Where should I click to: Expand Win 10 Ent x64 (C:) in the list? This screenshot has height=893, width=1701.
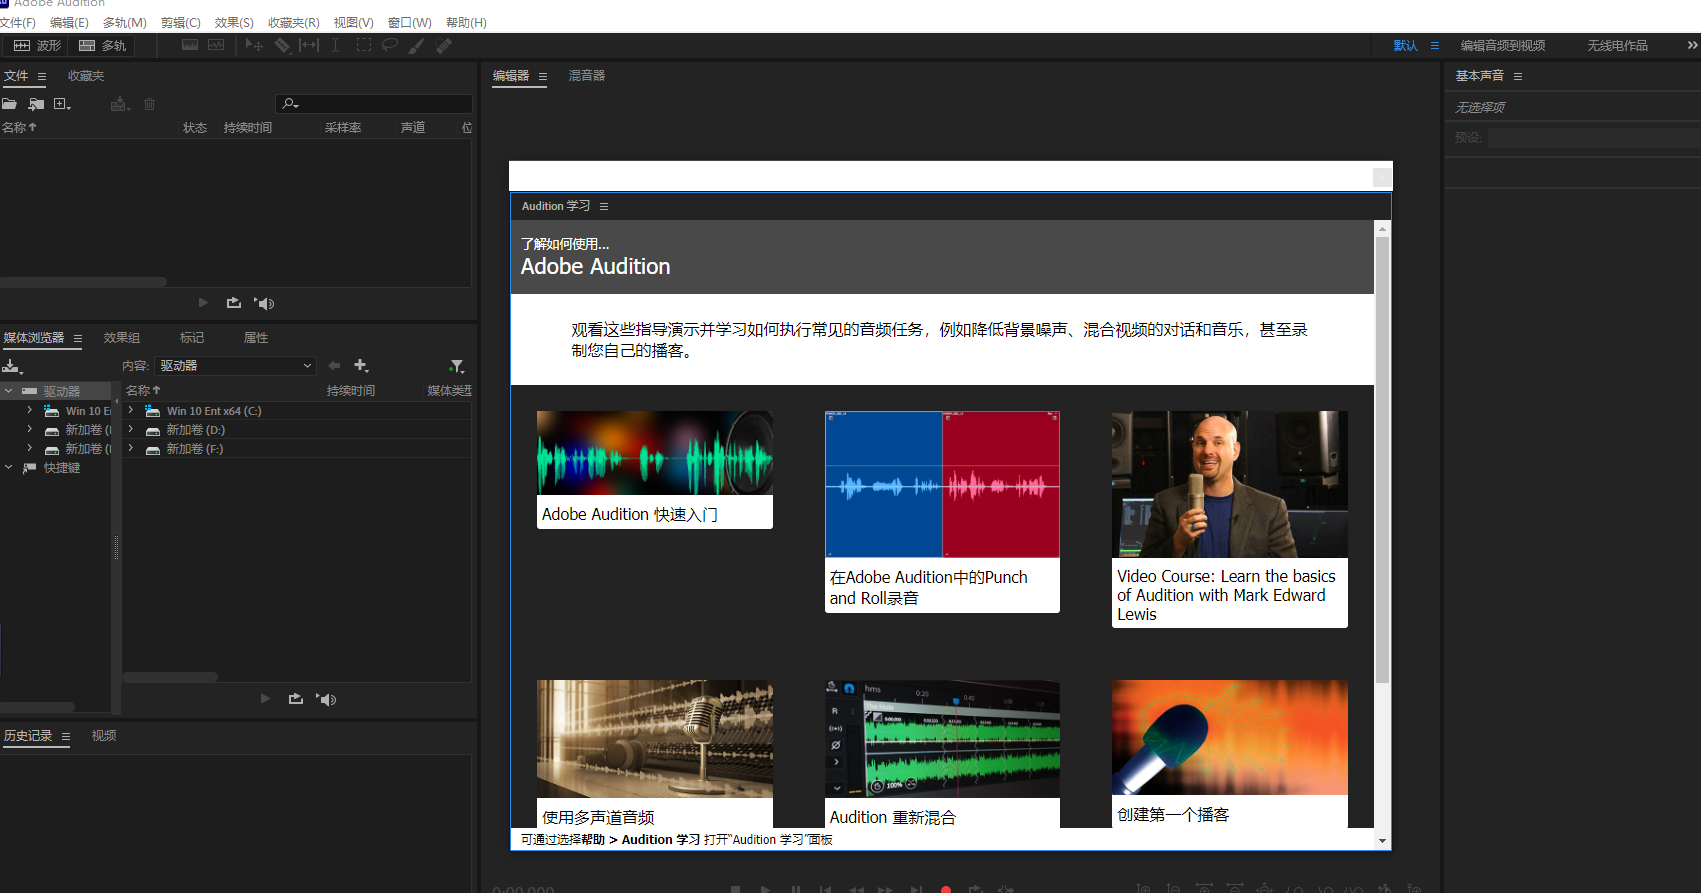point(131,410)
